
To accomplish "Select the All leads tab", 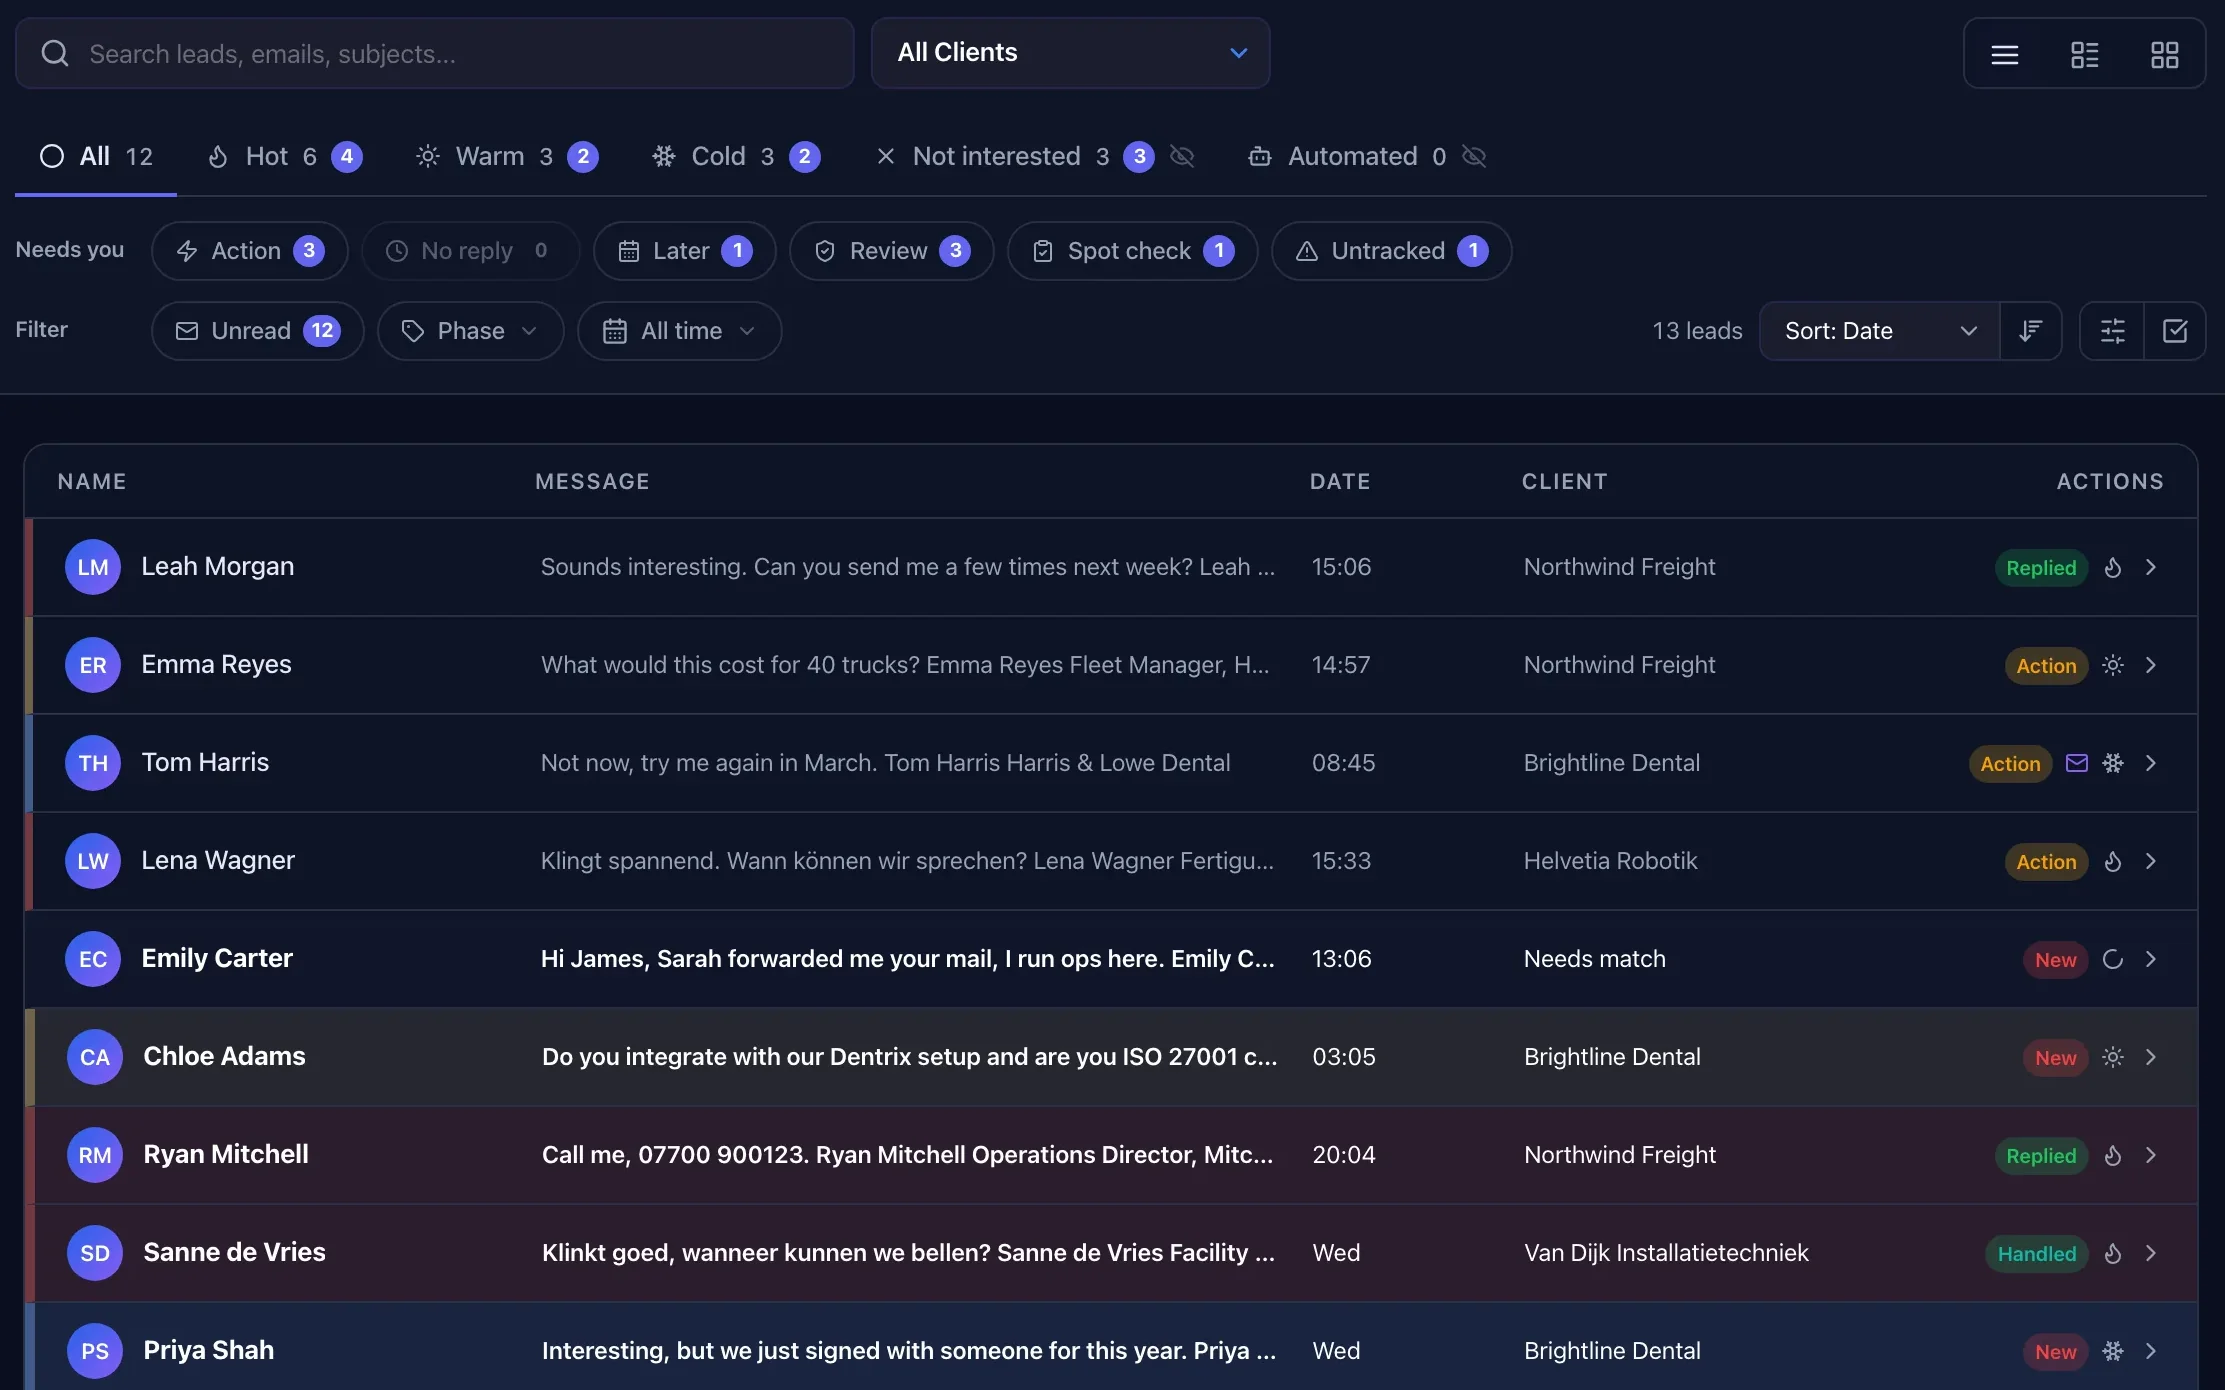I will pyautogui.click(x=96, y=156).
